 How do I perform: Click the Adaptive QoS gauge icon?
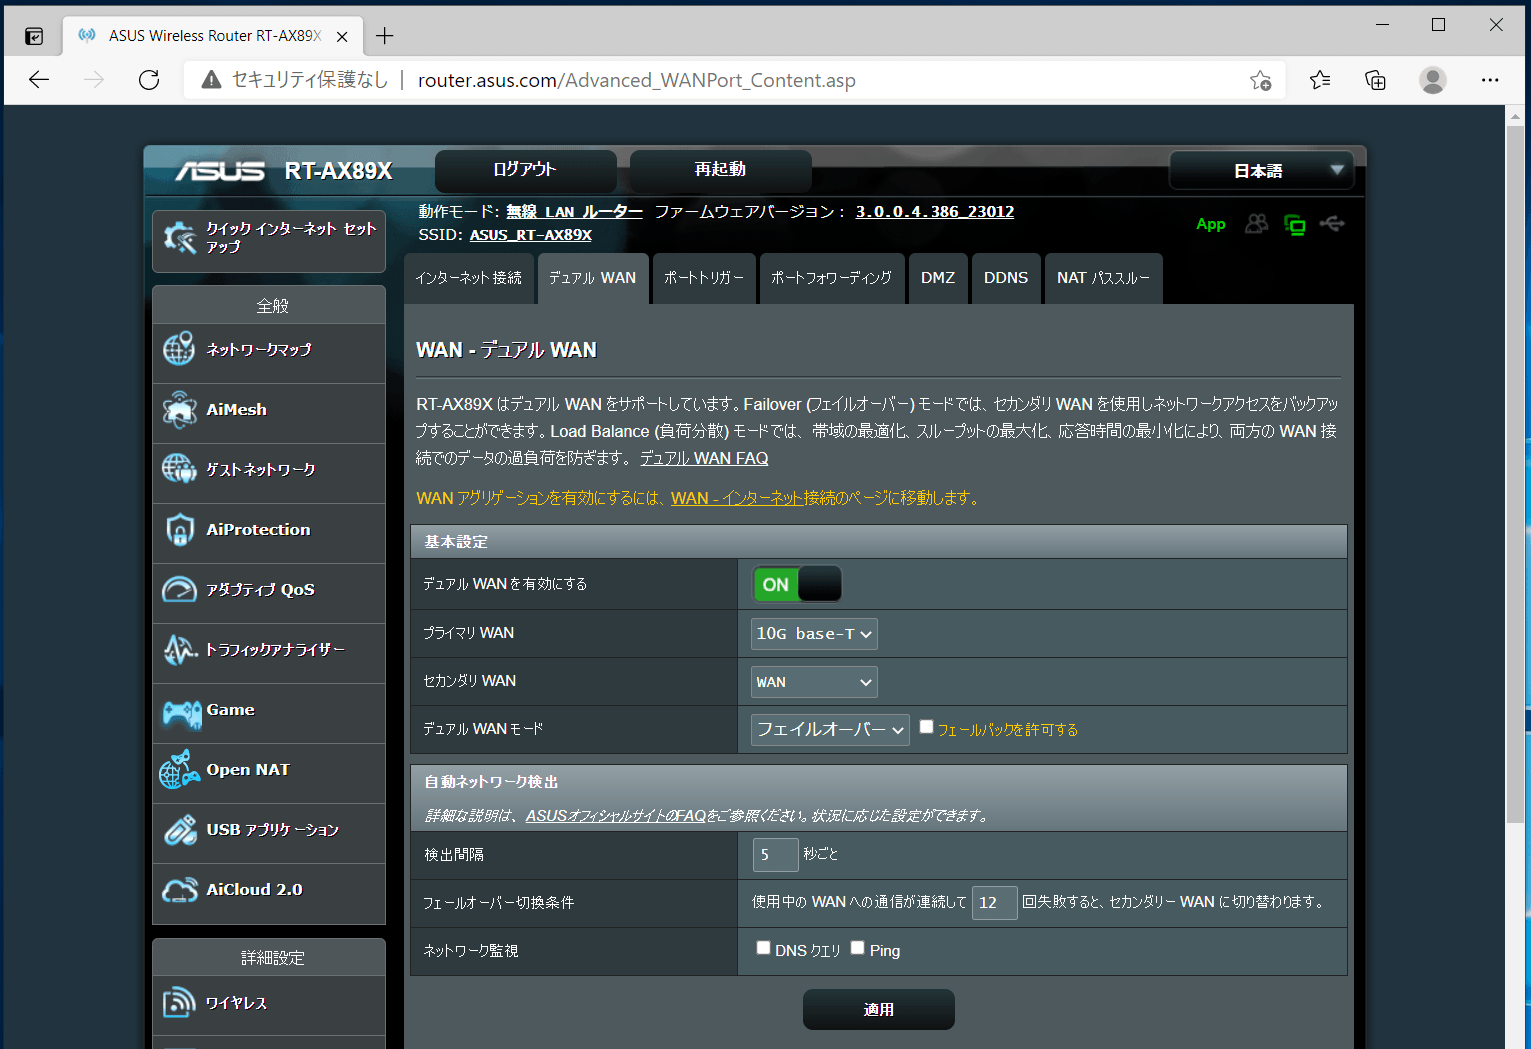click(179, 589)
